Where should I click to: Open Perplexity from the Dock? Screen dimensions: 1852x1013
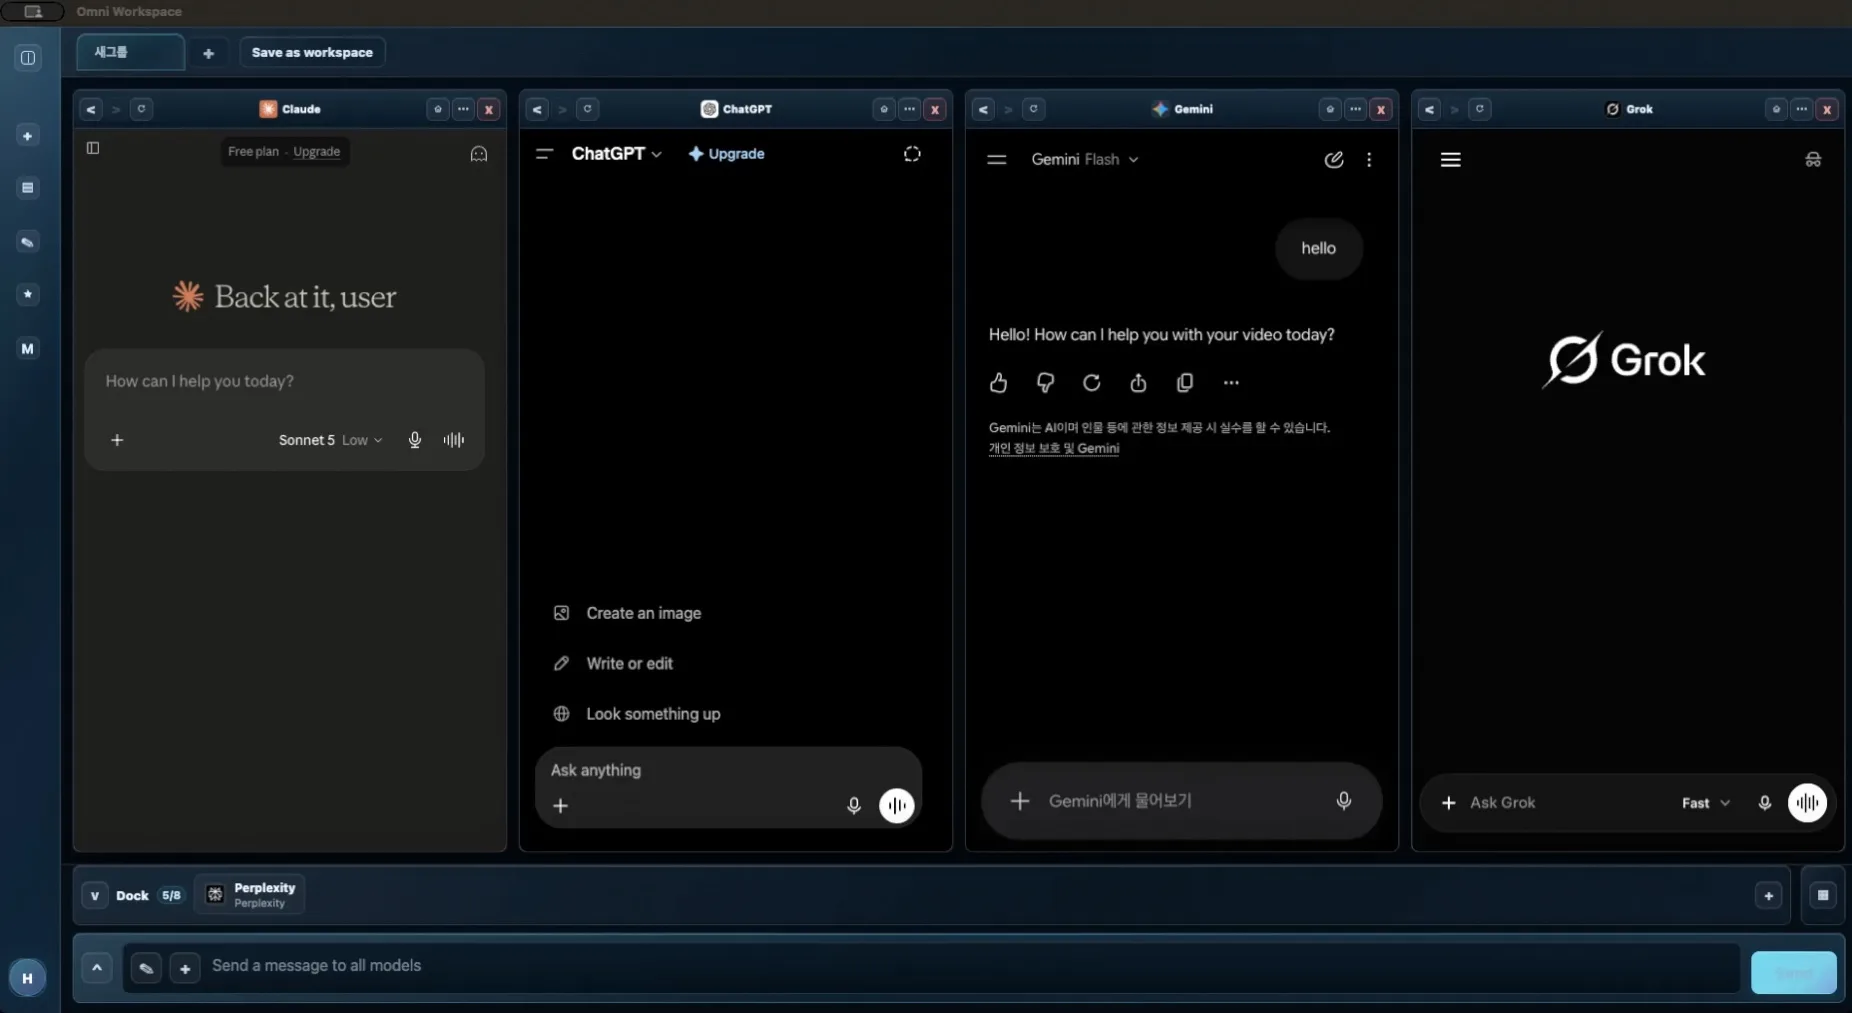pyautogui.click(x=250, y=895)
